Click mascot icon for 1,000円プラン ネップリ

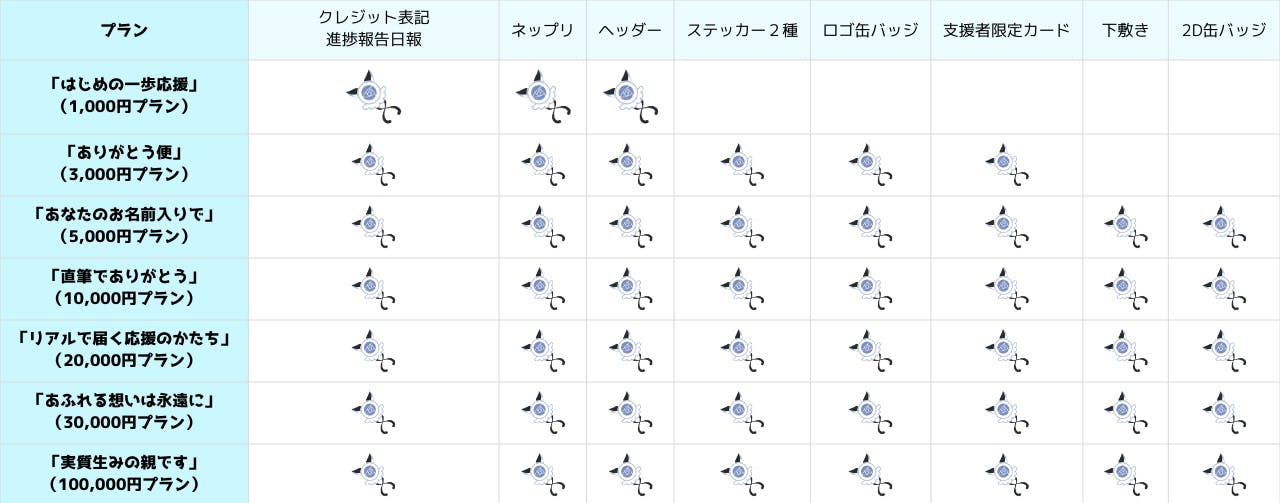coord(542,97)
